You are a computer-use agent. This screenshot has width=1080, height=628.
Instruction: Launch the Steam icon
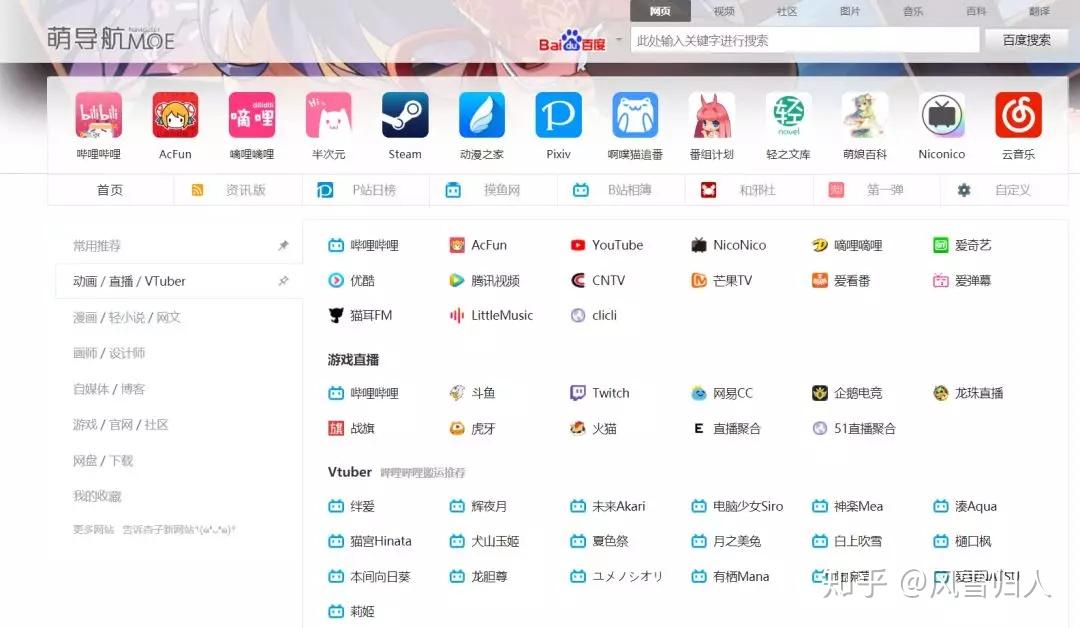tap(405, 115)
